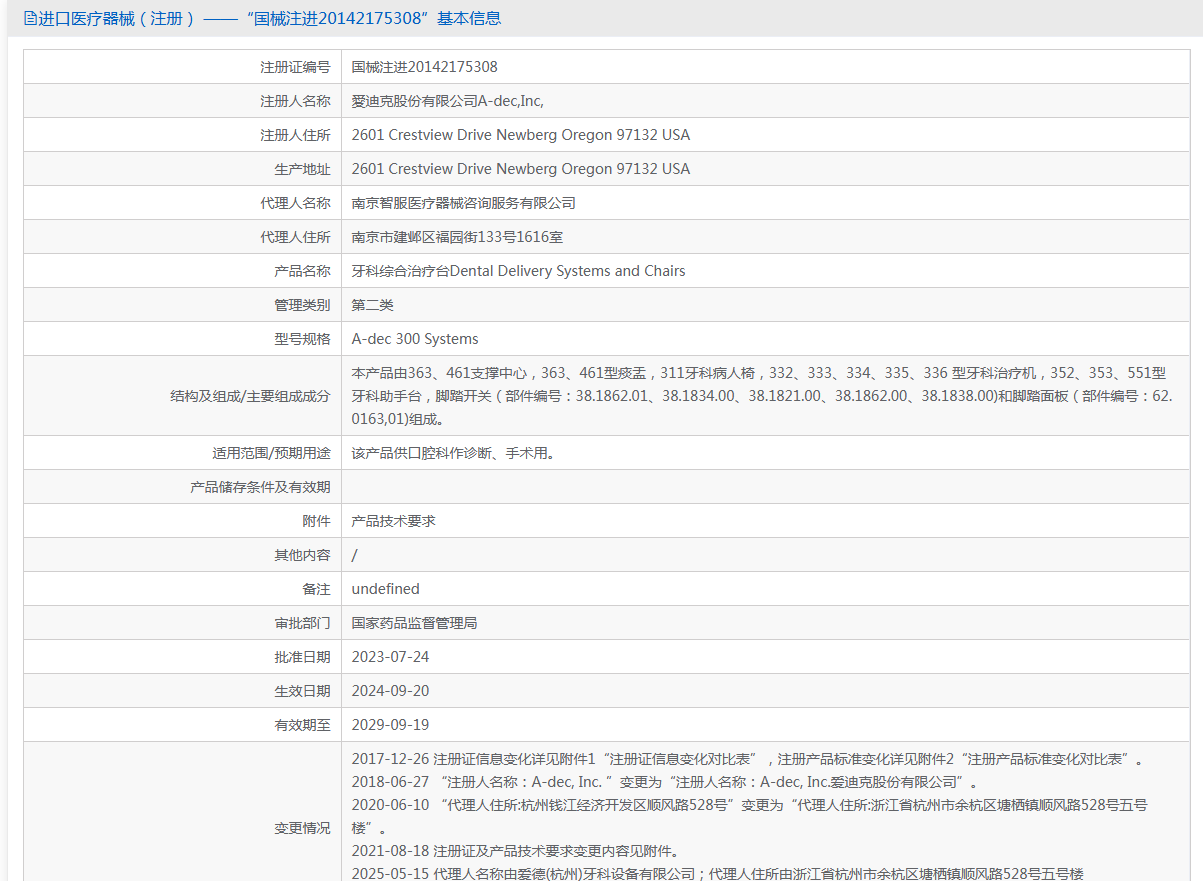
Task: Select the text 该产品供口腔科作诊断、手术用。
Action: (x=453, y=453)
